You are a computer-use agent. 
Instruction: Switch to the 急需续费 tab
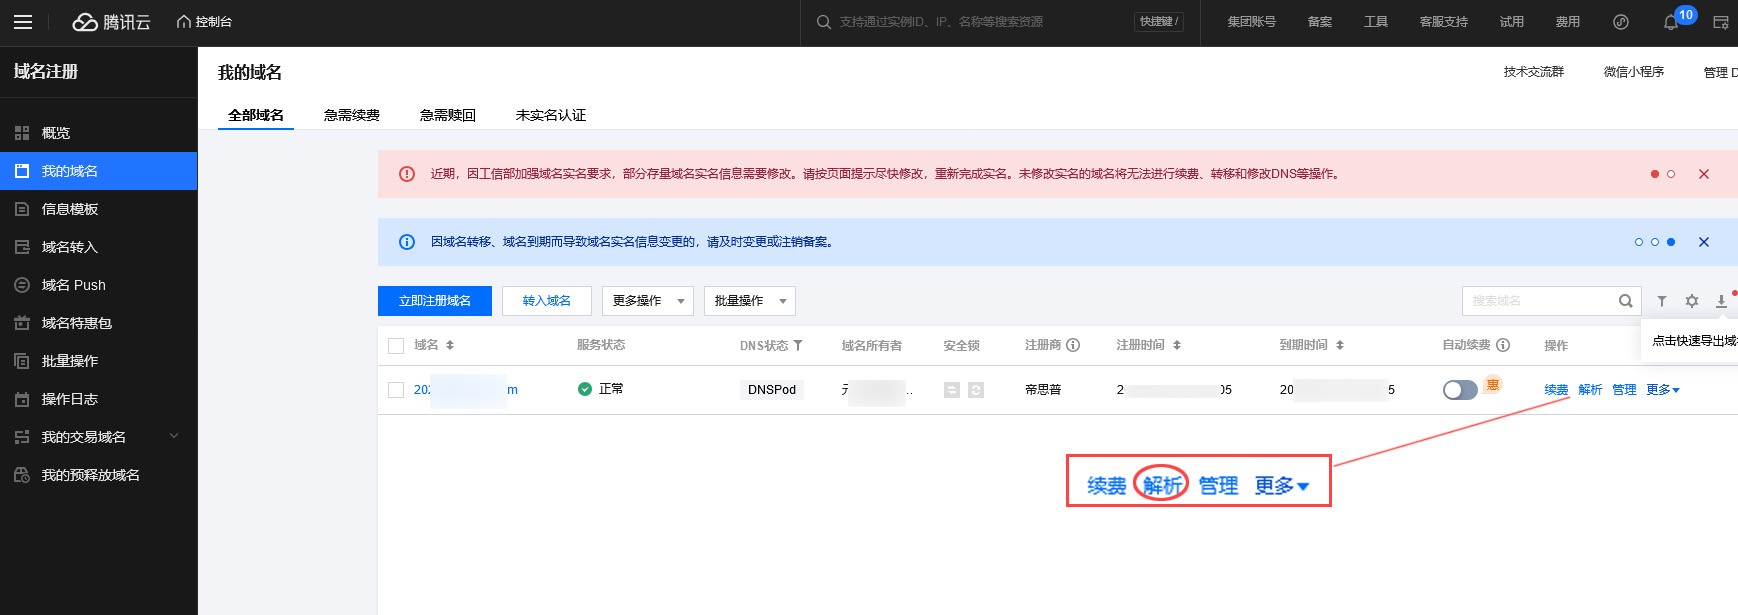pos(352,115)
